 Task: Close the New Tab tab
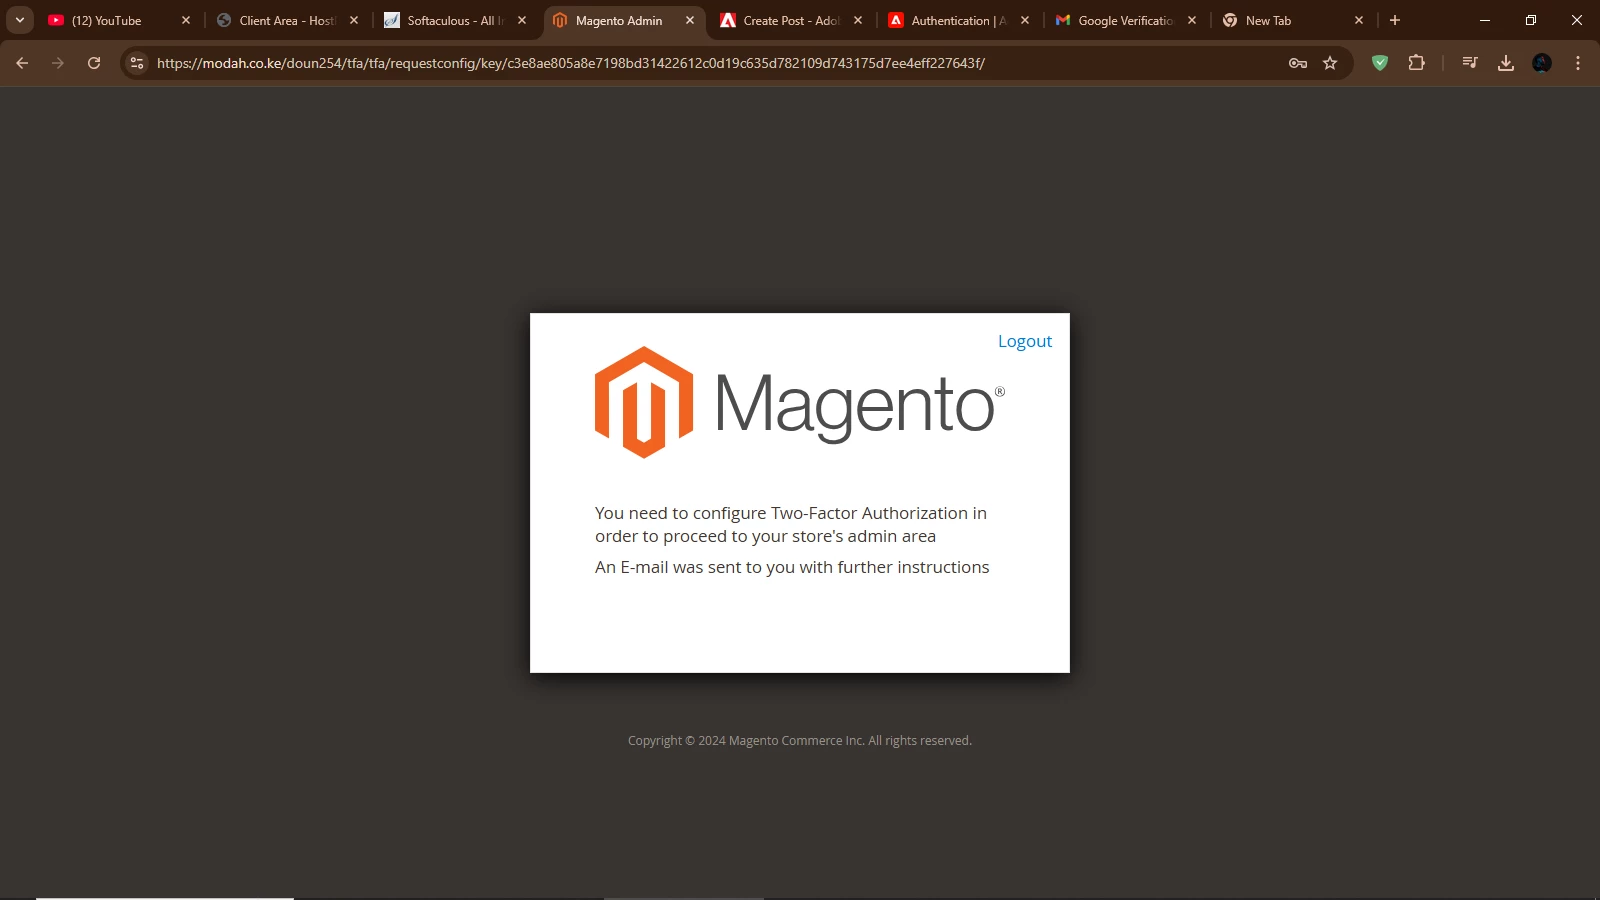click(1359, 20)
